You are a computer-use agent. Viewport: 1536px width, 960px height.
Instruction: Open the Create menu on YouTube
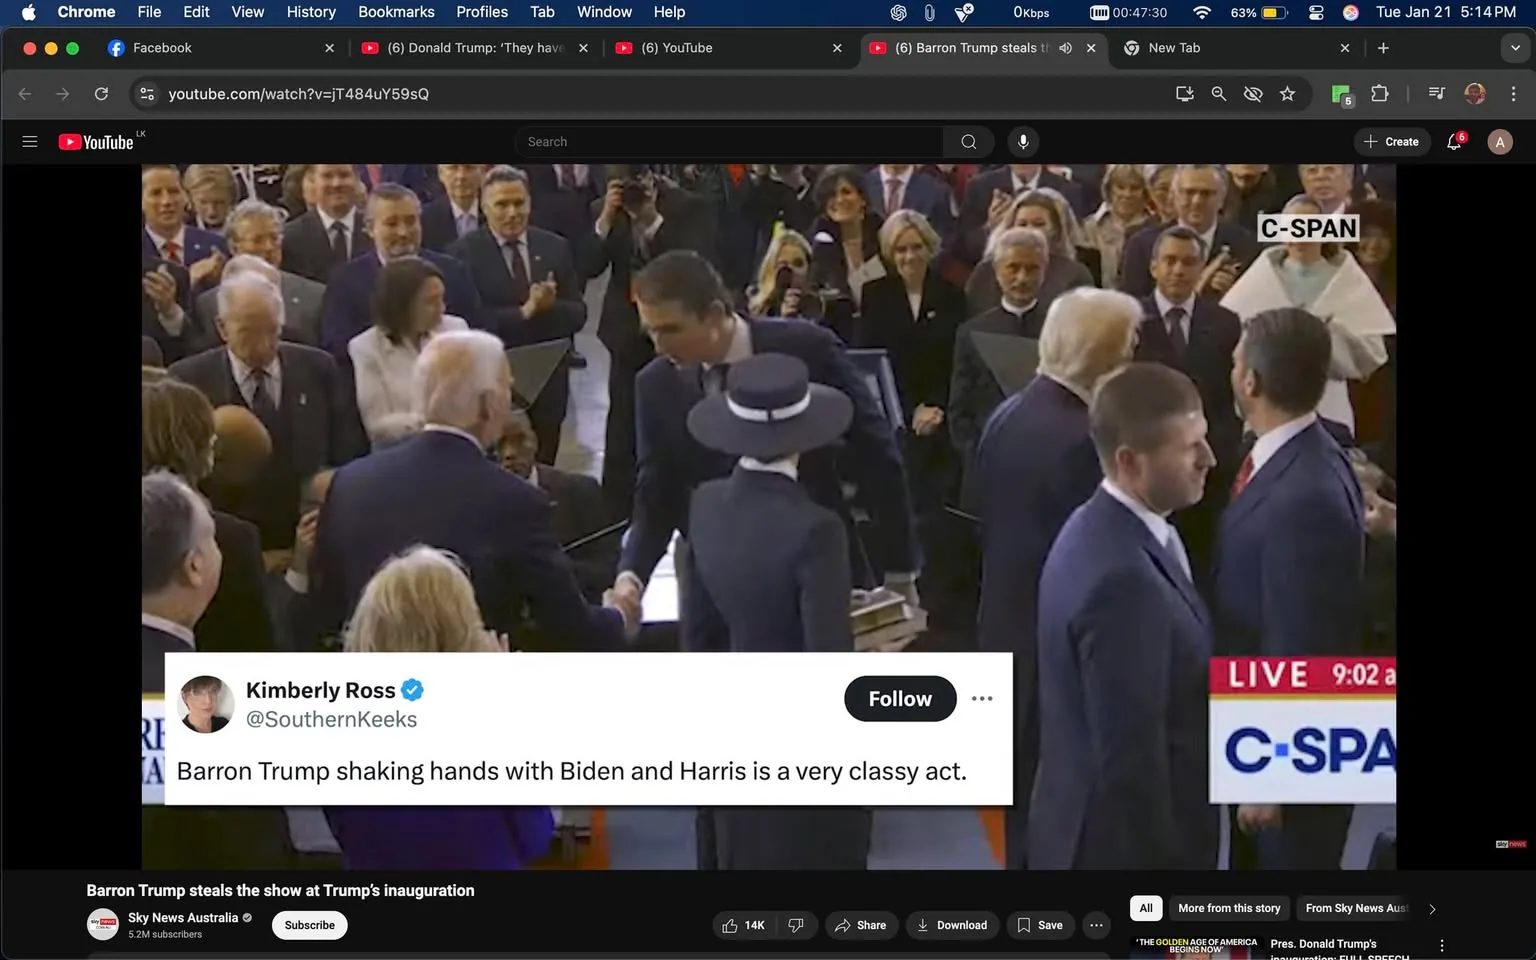pyautogui.click(x=1392, y=141)
